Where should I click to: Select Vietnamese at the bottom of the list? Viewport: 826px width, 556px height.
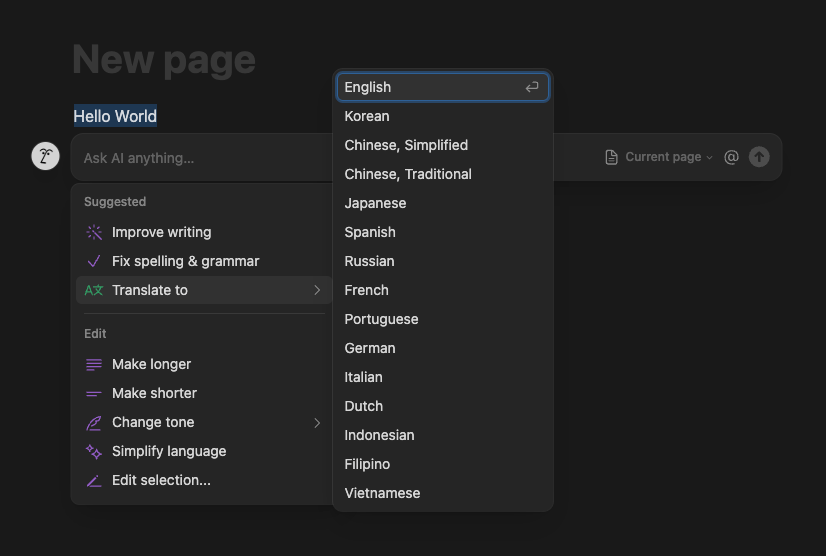(x=442, y=493)
